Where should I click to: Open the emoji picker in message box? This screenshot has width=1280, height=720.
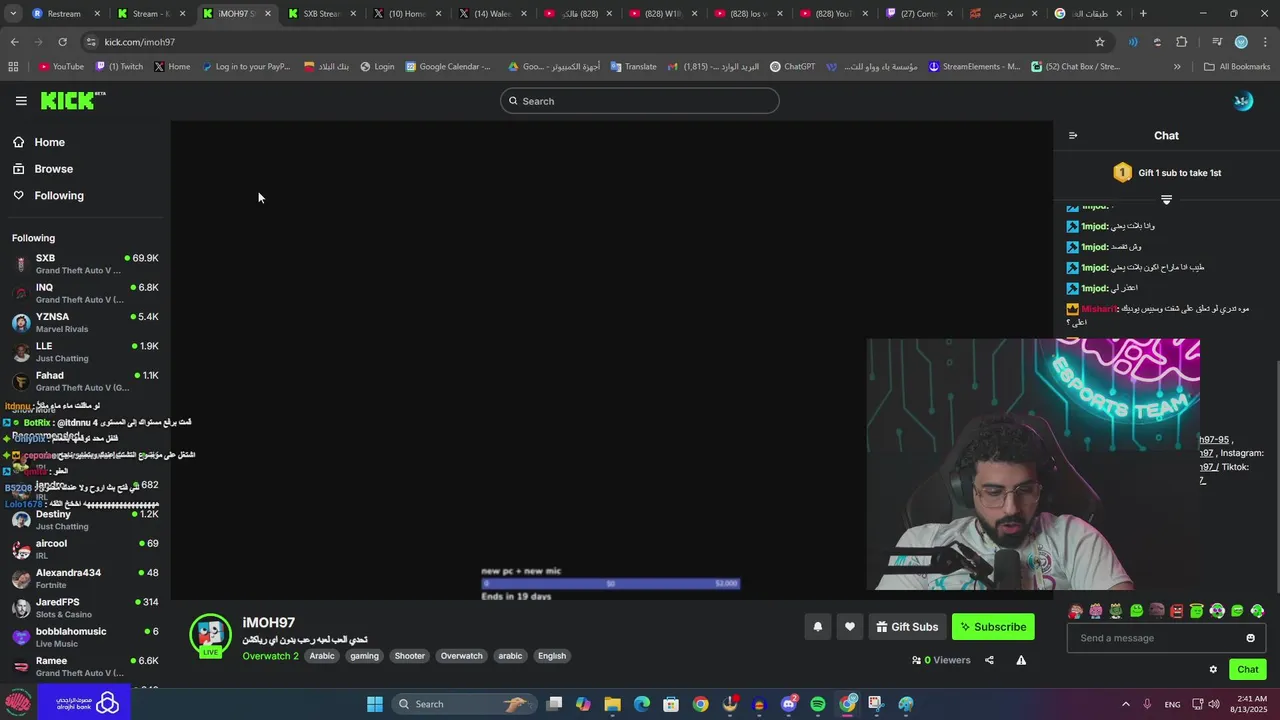coord(1250,638)
